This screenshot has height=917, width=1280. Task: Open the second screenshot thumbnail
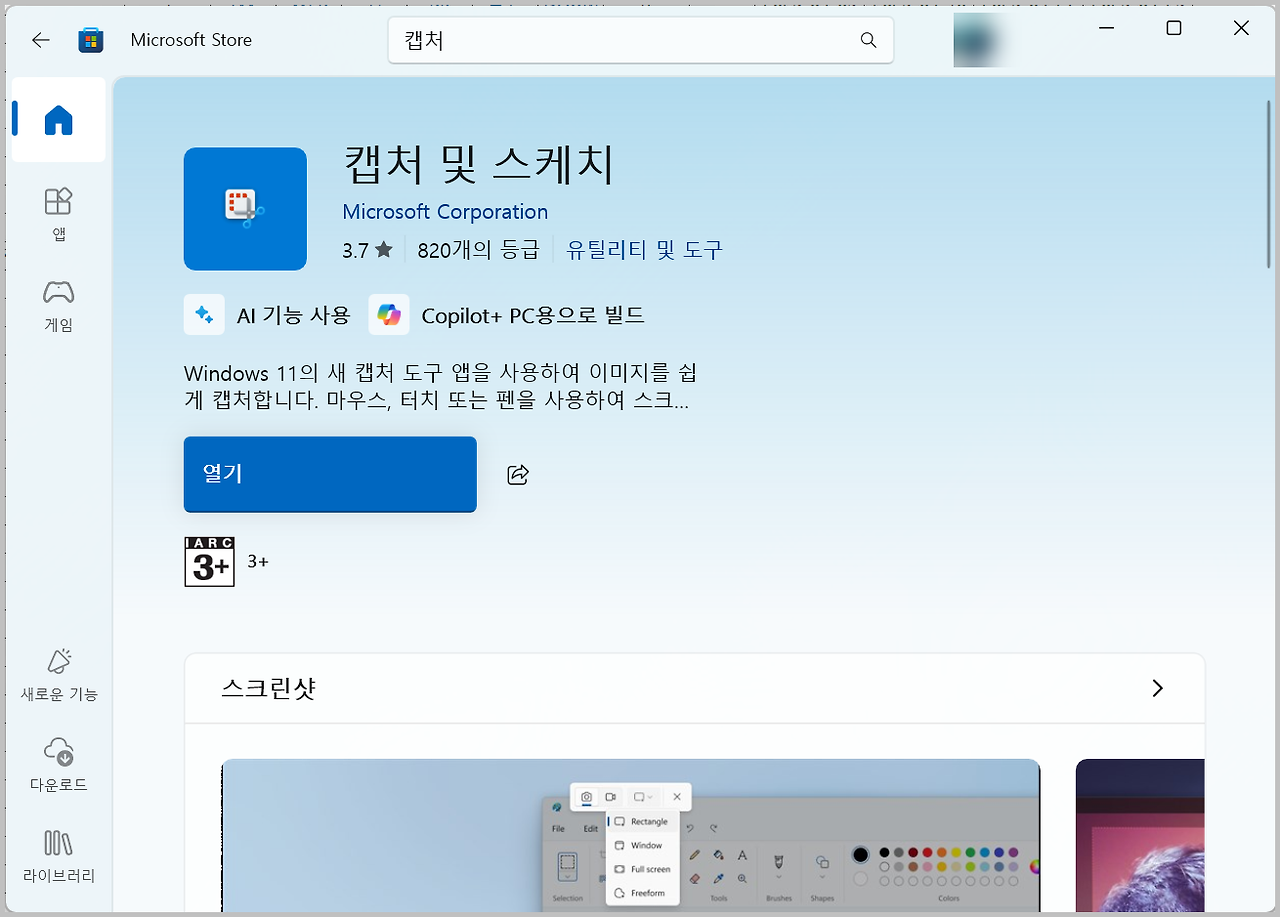tap(1140, 835)
